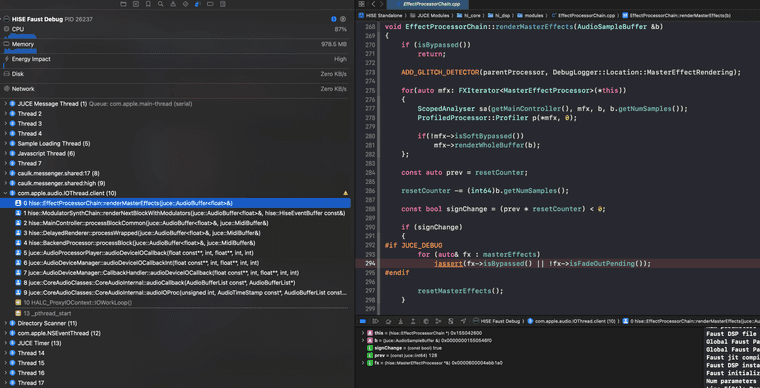Expand the 'this' variable in debugger

point(363,333)
